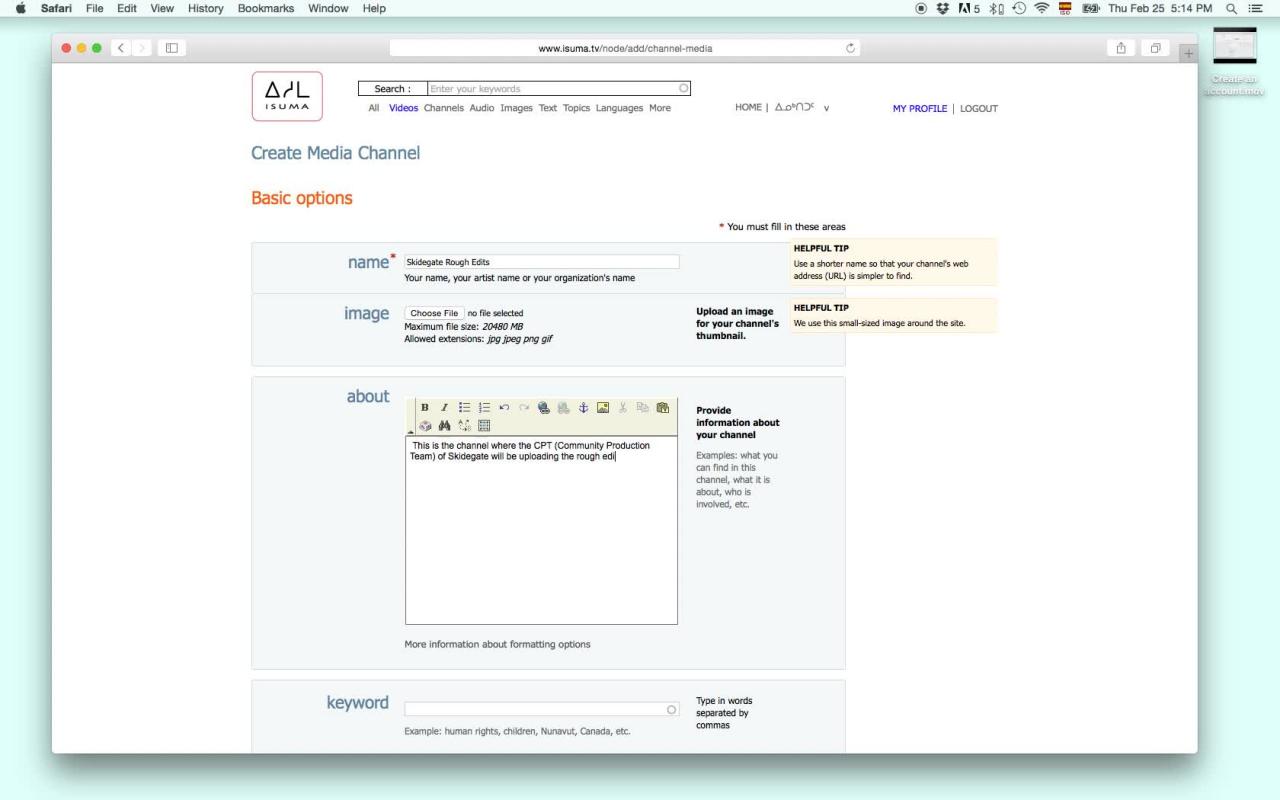Click the Safari address bar

pyautogui.click(x=625, y=48)
